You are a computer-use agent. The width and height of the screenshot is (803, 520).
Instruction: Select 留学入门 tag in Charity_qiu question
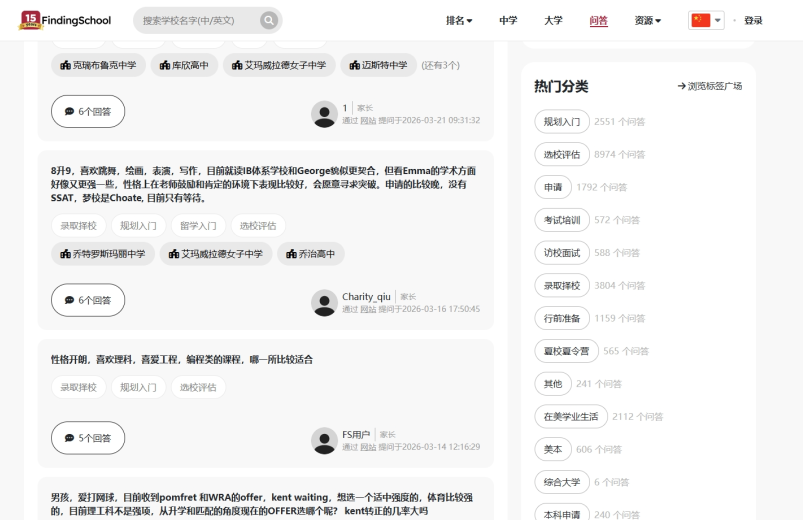pos(198,225)
